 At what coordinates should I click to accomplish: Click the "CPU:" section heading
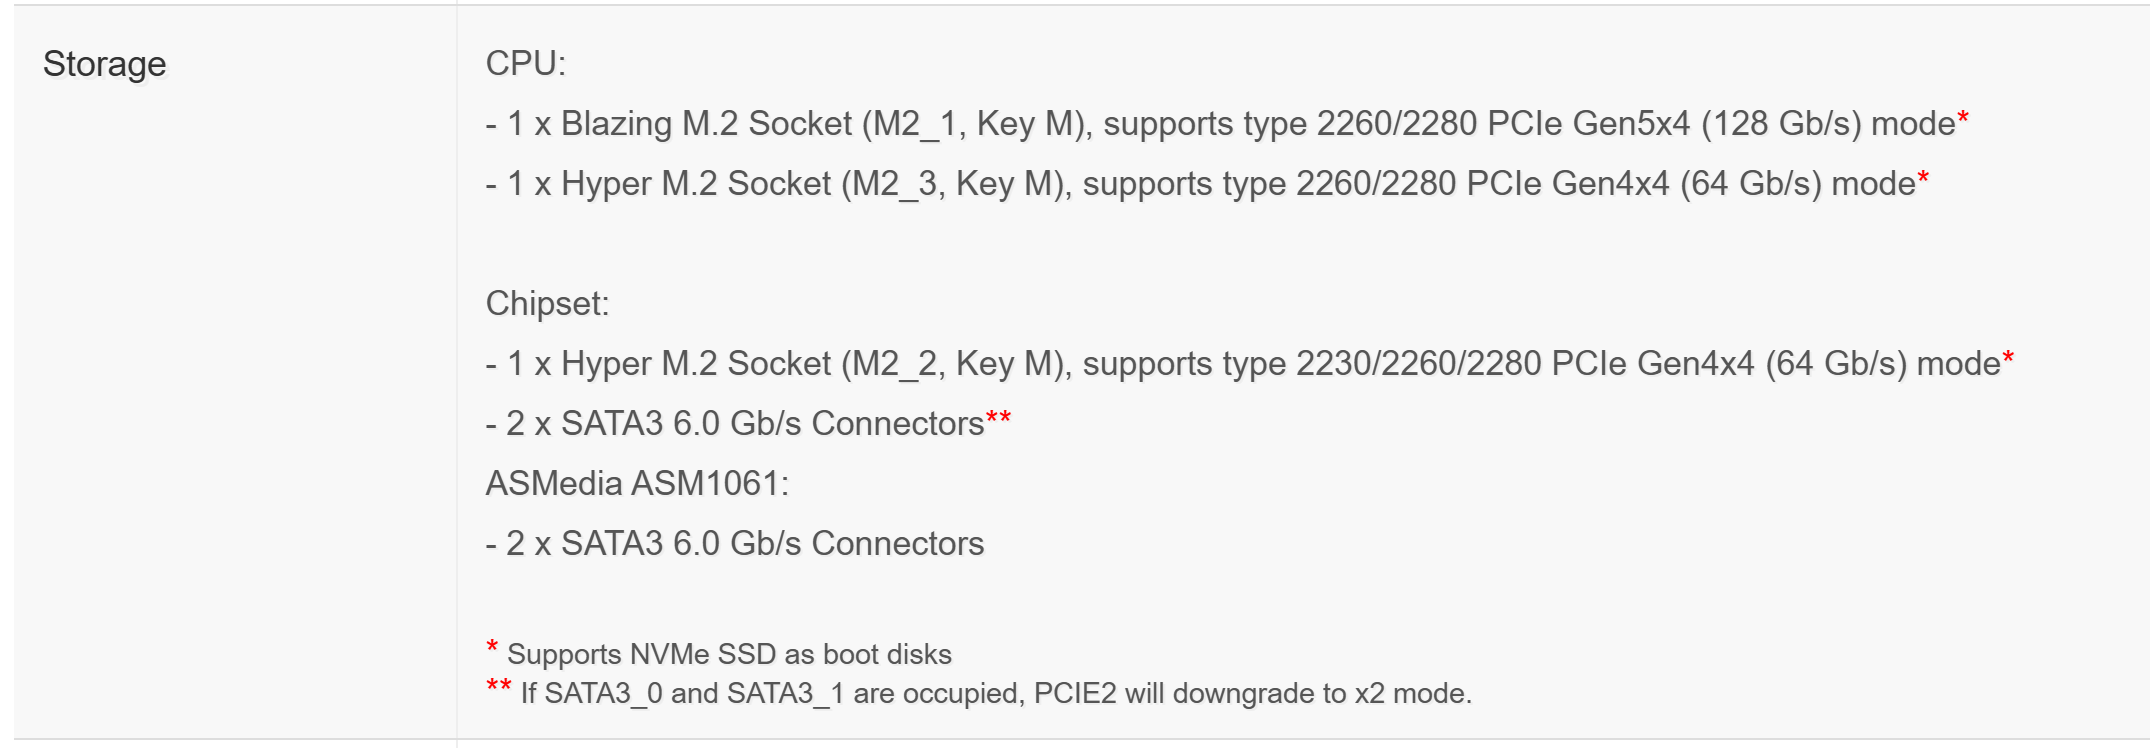coord(525,64)
